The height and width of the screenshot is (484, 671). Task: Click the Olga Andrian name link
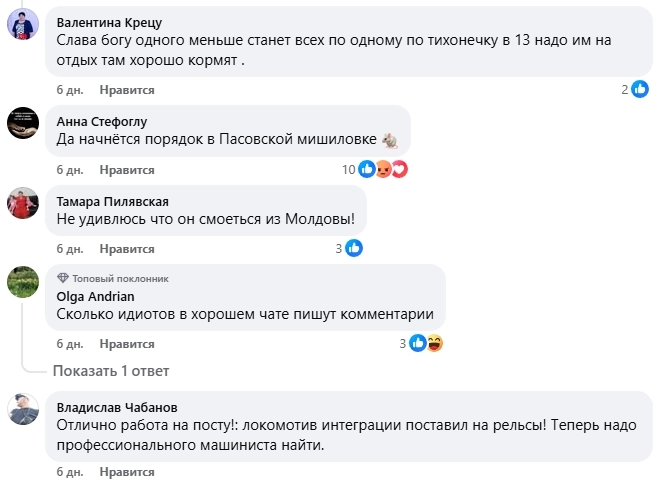coord(95,296)
